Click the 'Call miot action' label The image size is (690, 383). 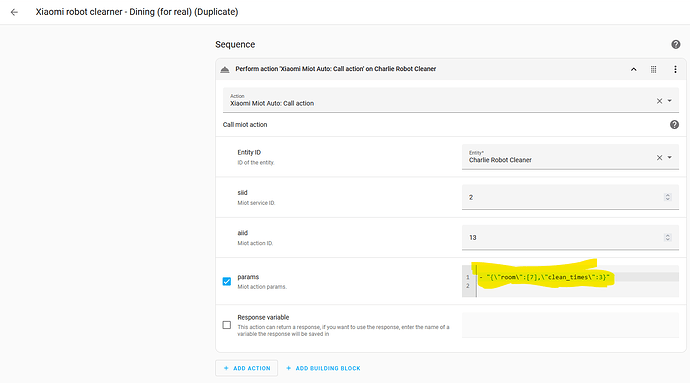245,125
